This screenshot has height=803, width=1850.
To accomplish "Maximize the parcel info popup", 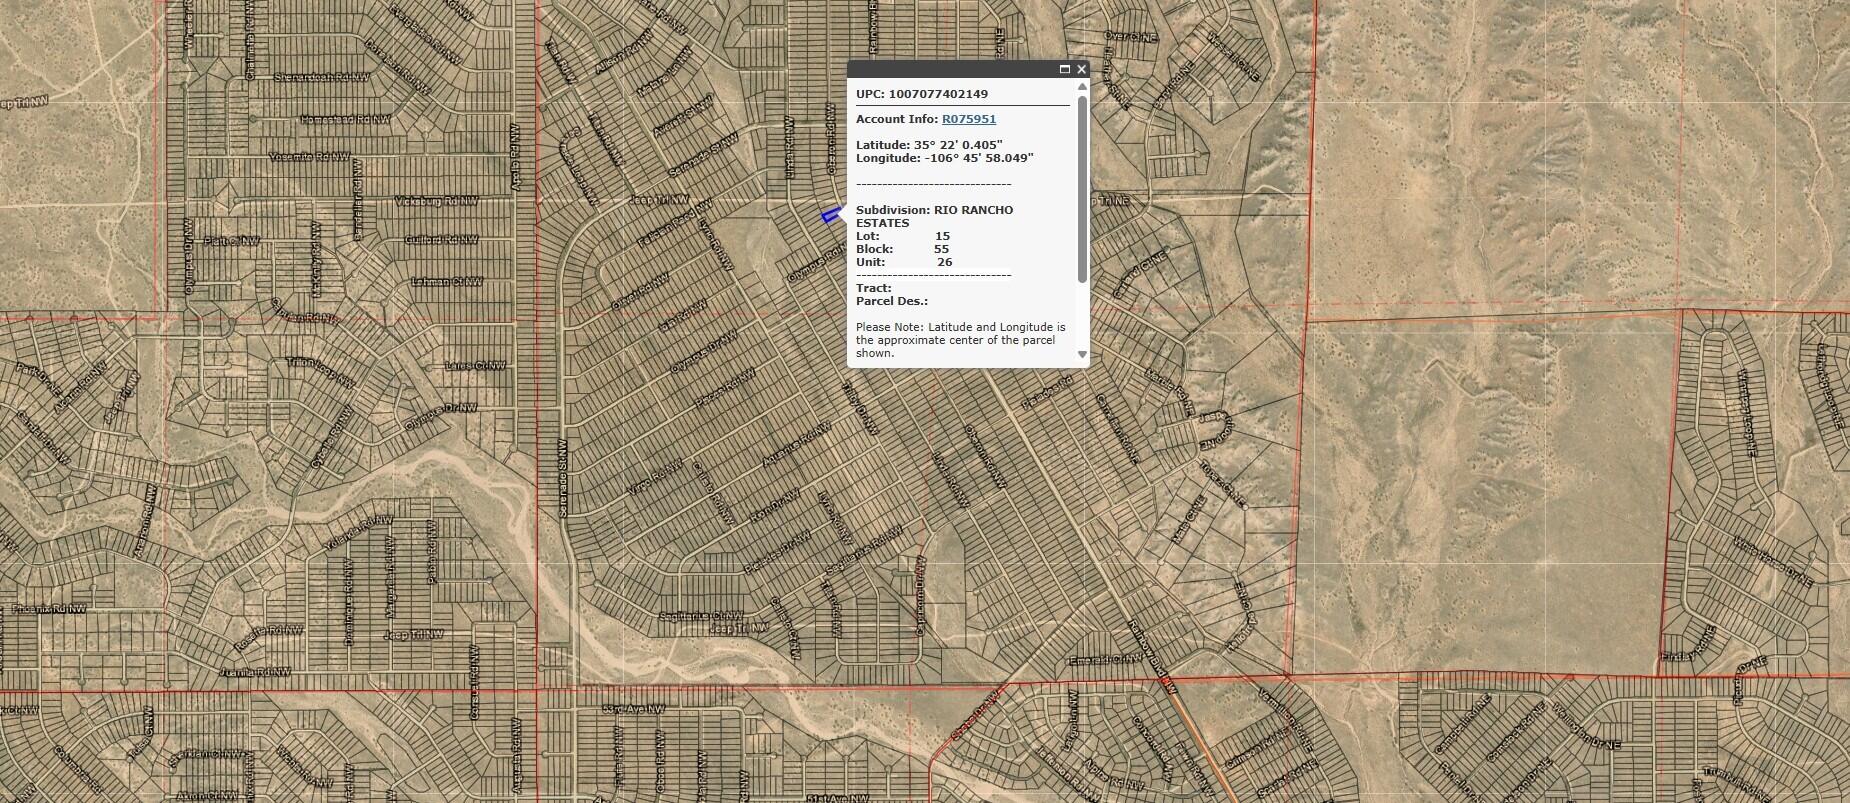I will click(x=1065, y=69).
